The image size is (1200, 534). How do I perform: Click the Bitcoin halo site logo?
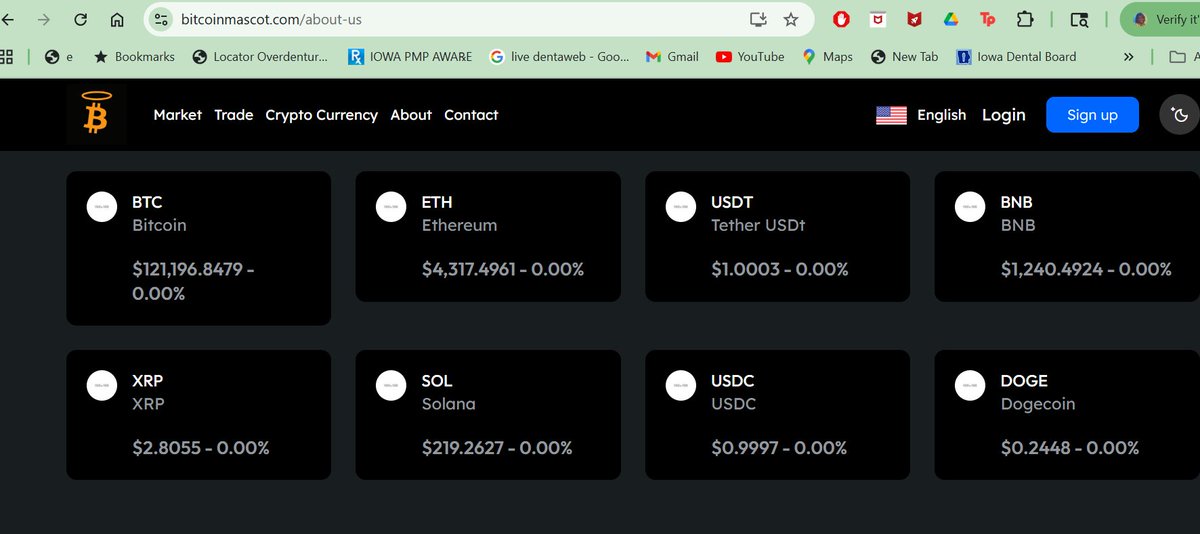(96, 114)
